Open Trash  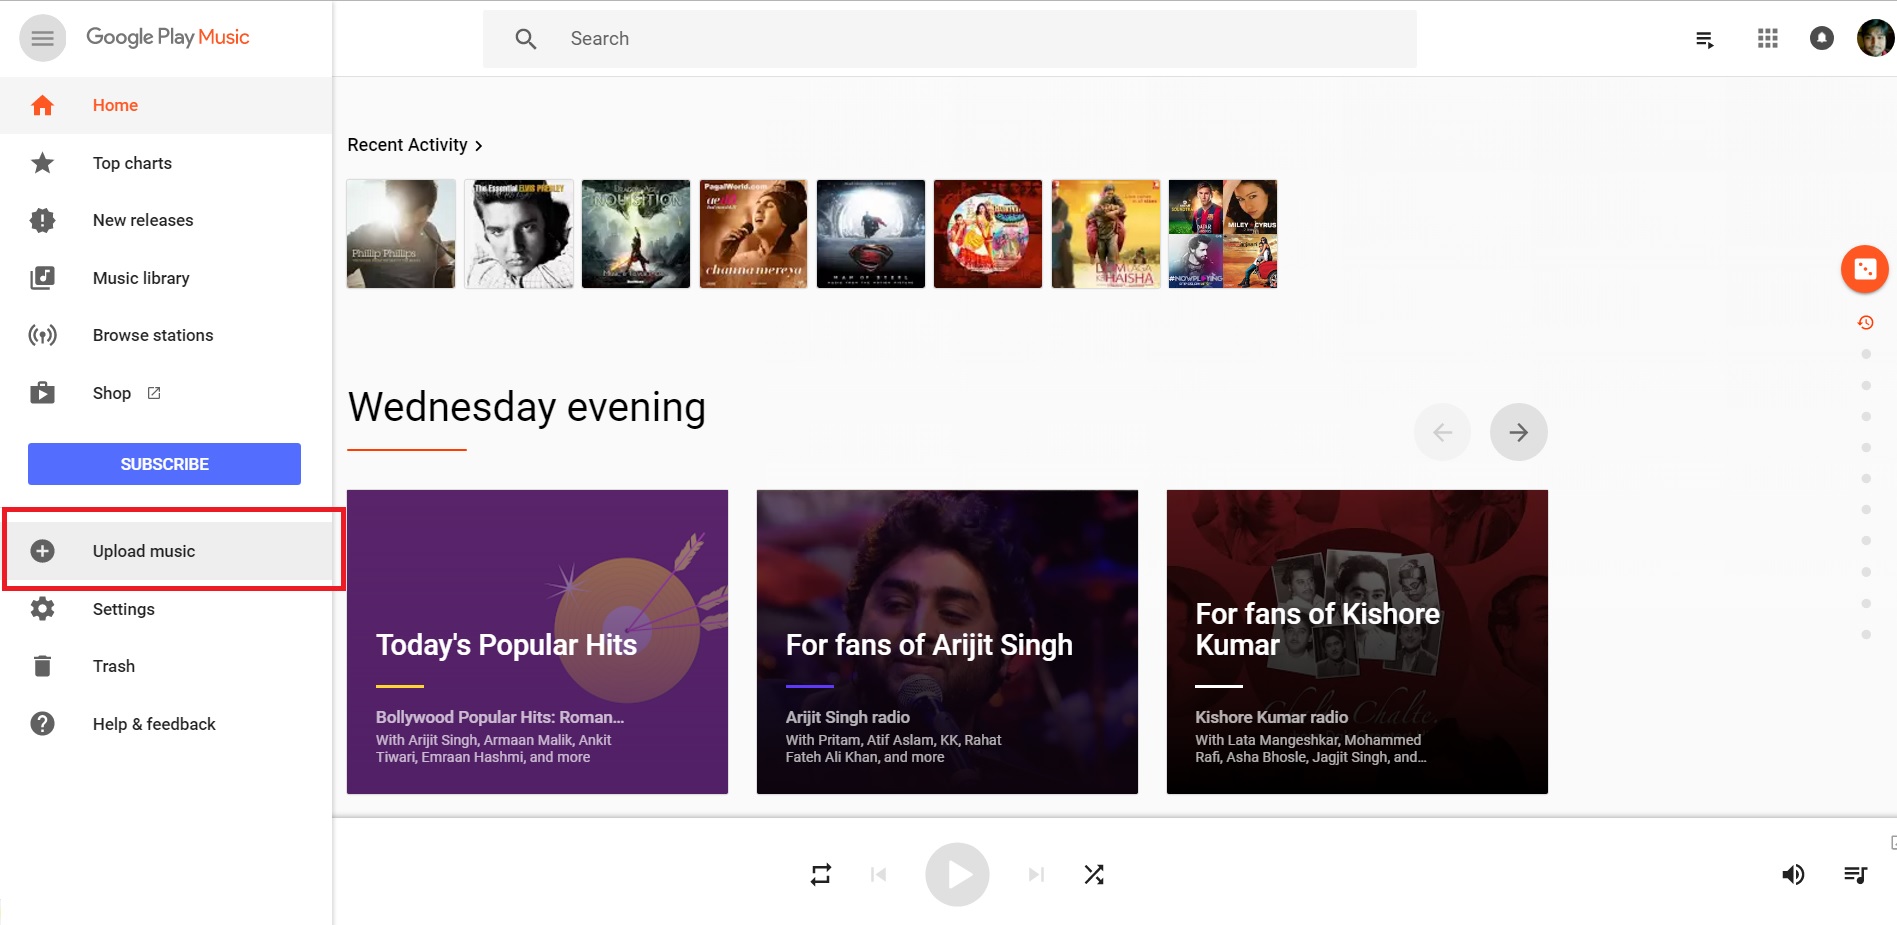(x=166, y=666)
